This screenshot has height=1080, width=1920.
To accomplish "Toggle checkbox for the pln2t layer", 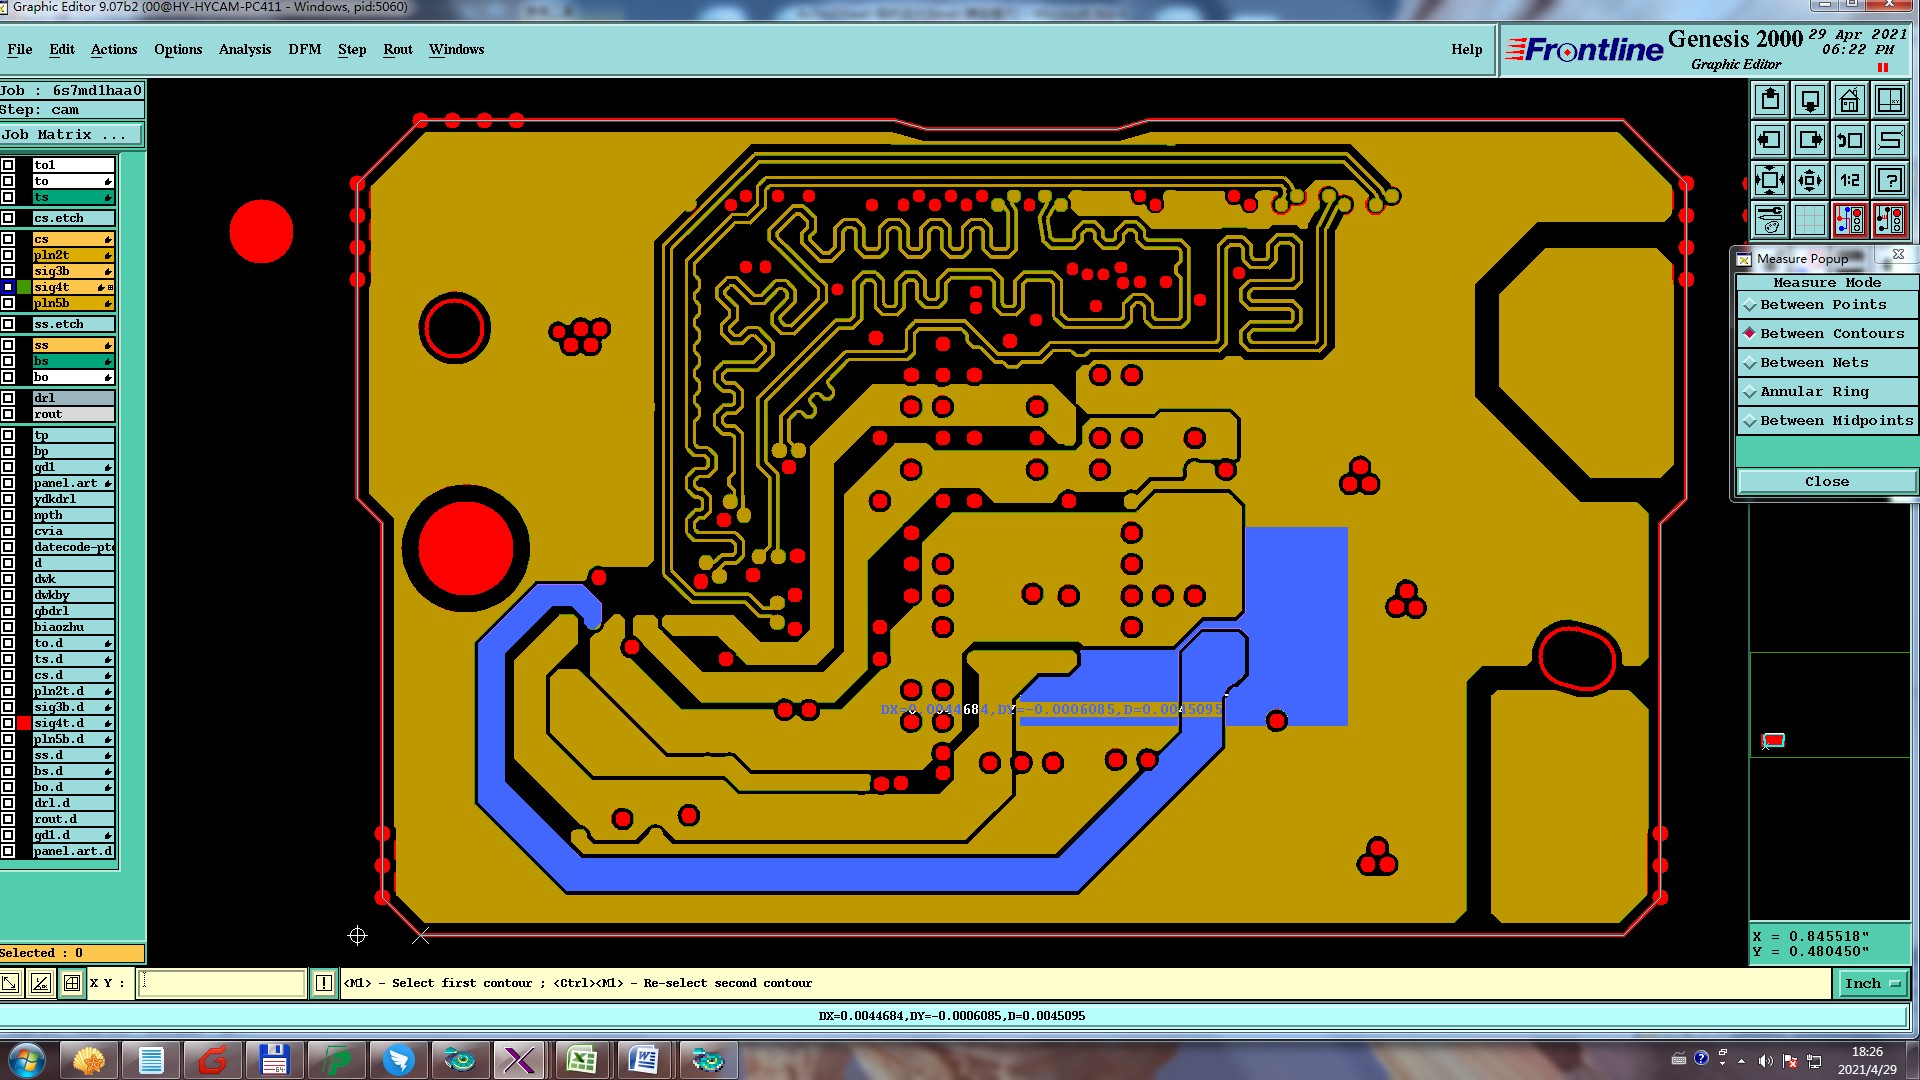I will coord(8,255).
